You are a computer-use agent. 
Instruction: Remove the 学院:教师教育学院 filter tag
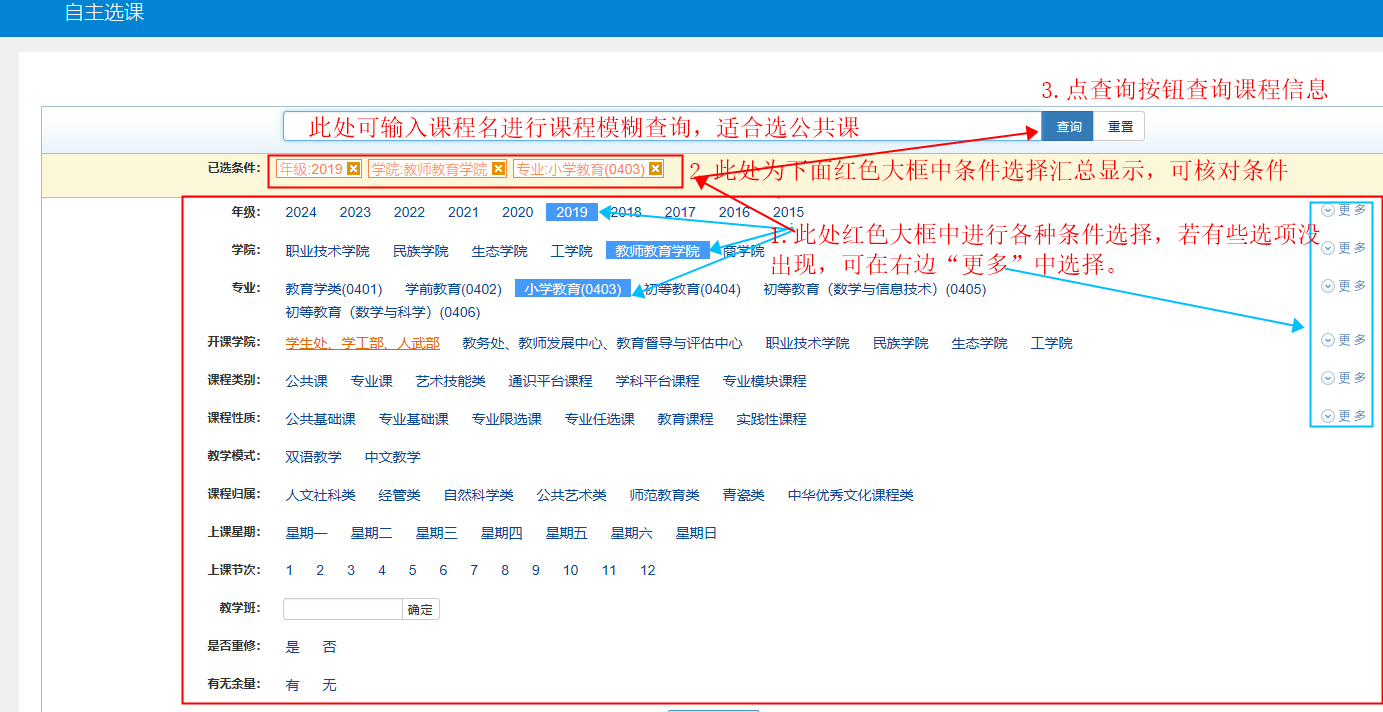coord(498,169)
